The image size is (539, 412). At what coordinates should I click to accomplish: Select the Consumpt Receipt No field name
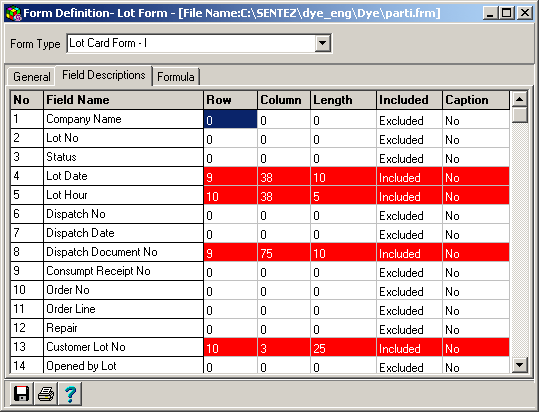(123, 271)
